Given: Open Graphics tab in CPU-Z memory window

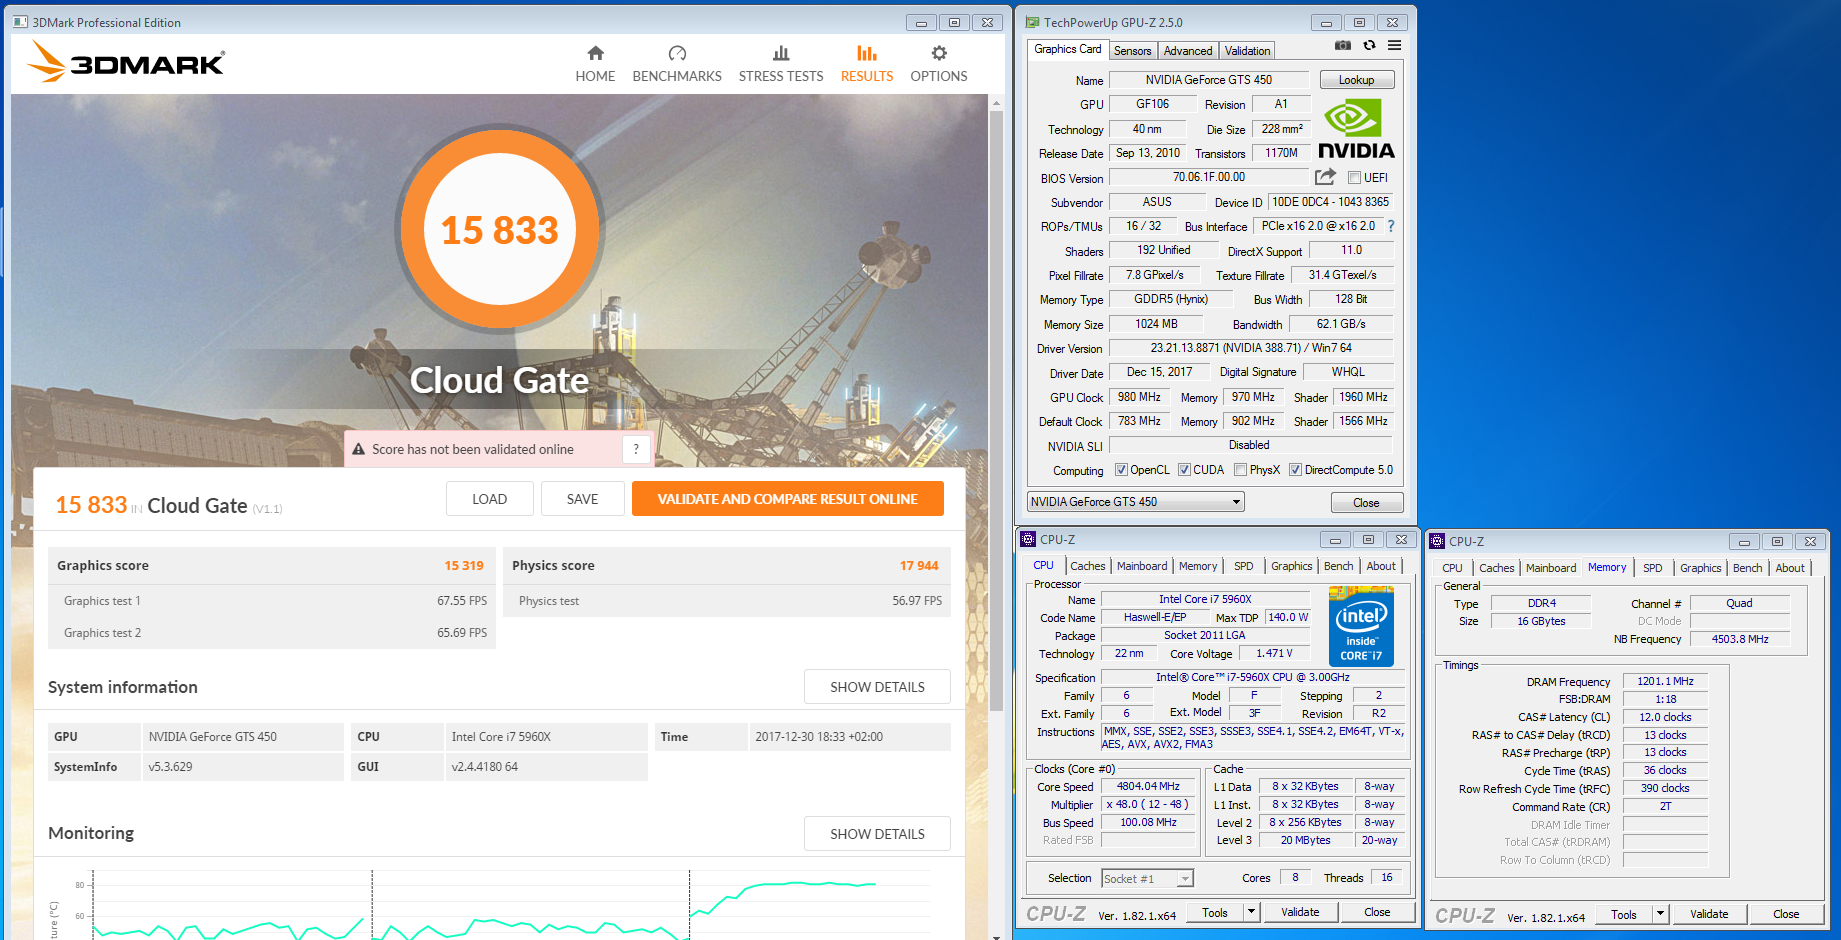Looking at the screenshot, I should point(1701,568).
